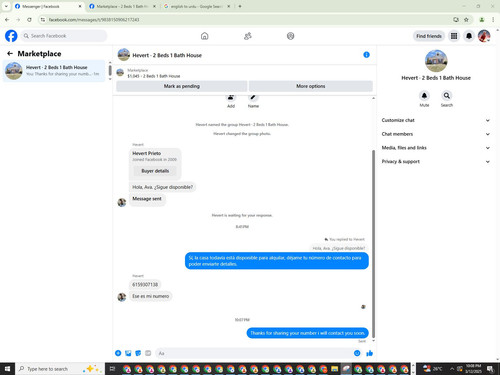
Task: Choose a sticker from the composer
Action: 138,353
